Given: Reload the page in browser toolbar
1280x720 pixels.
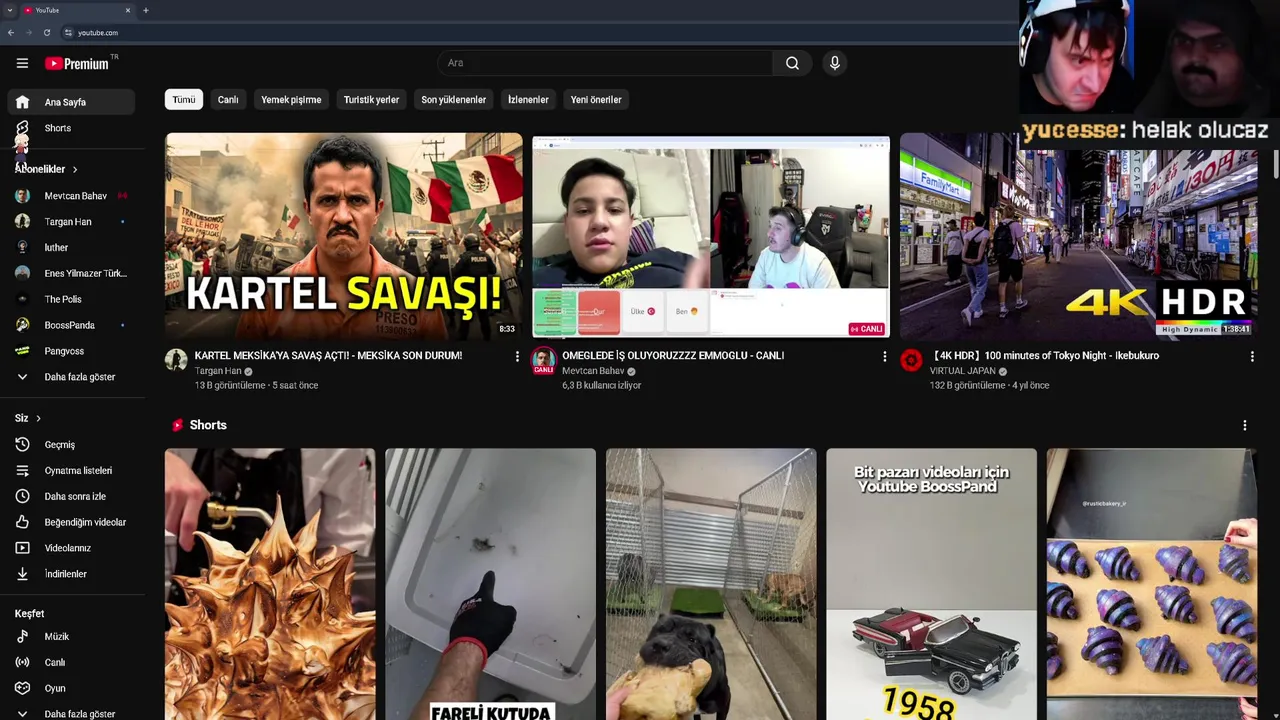Looking at the screenshot, I should [47, 32].
